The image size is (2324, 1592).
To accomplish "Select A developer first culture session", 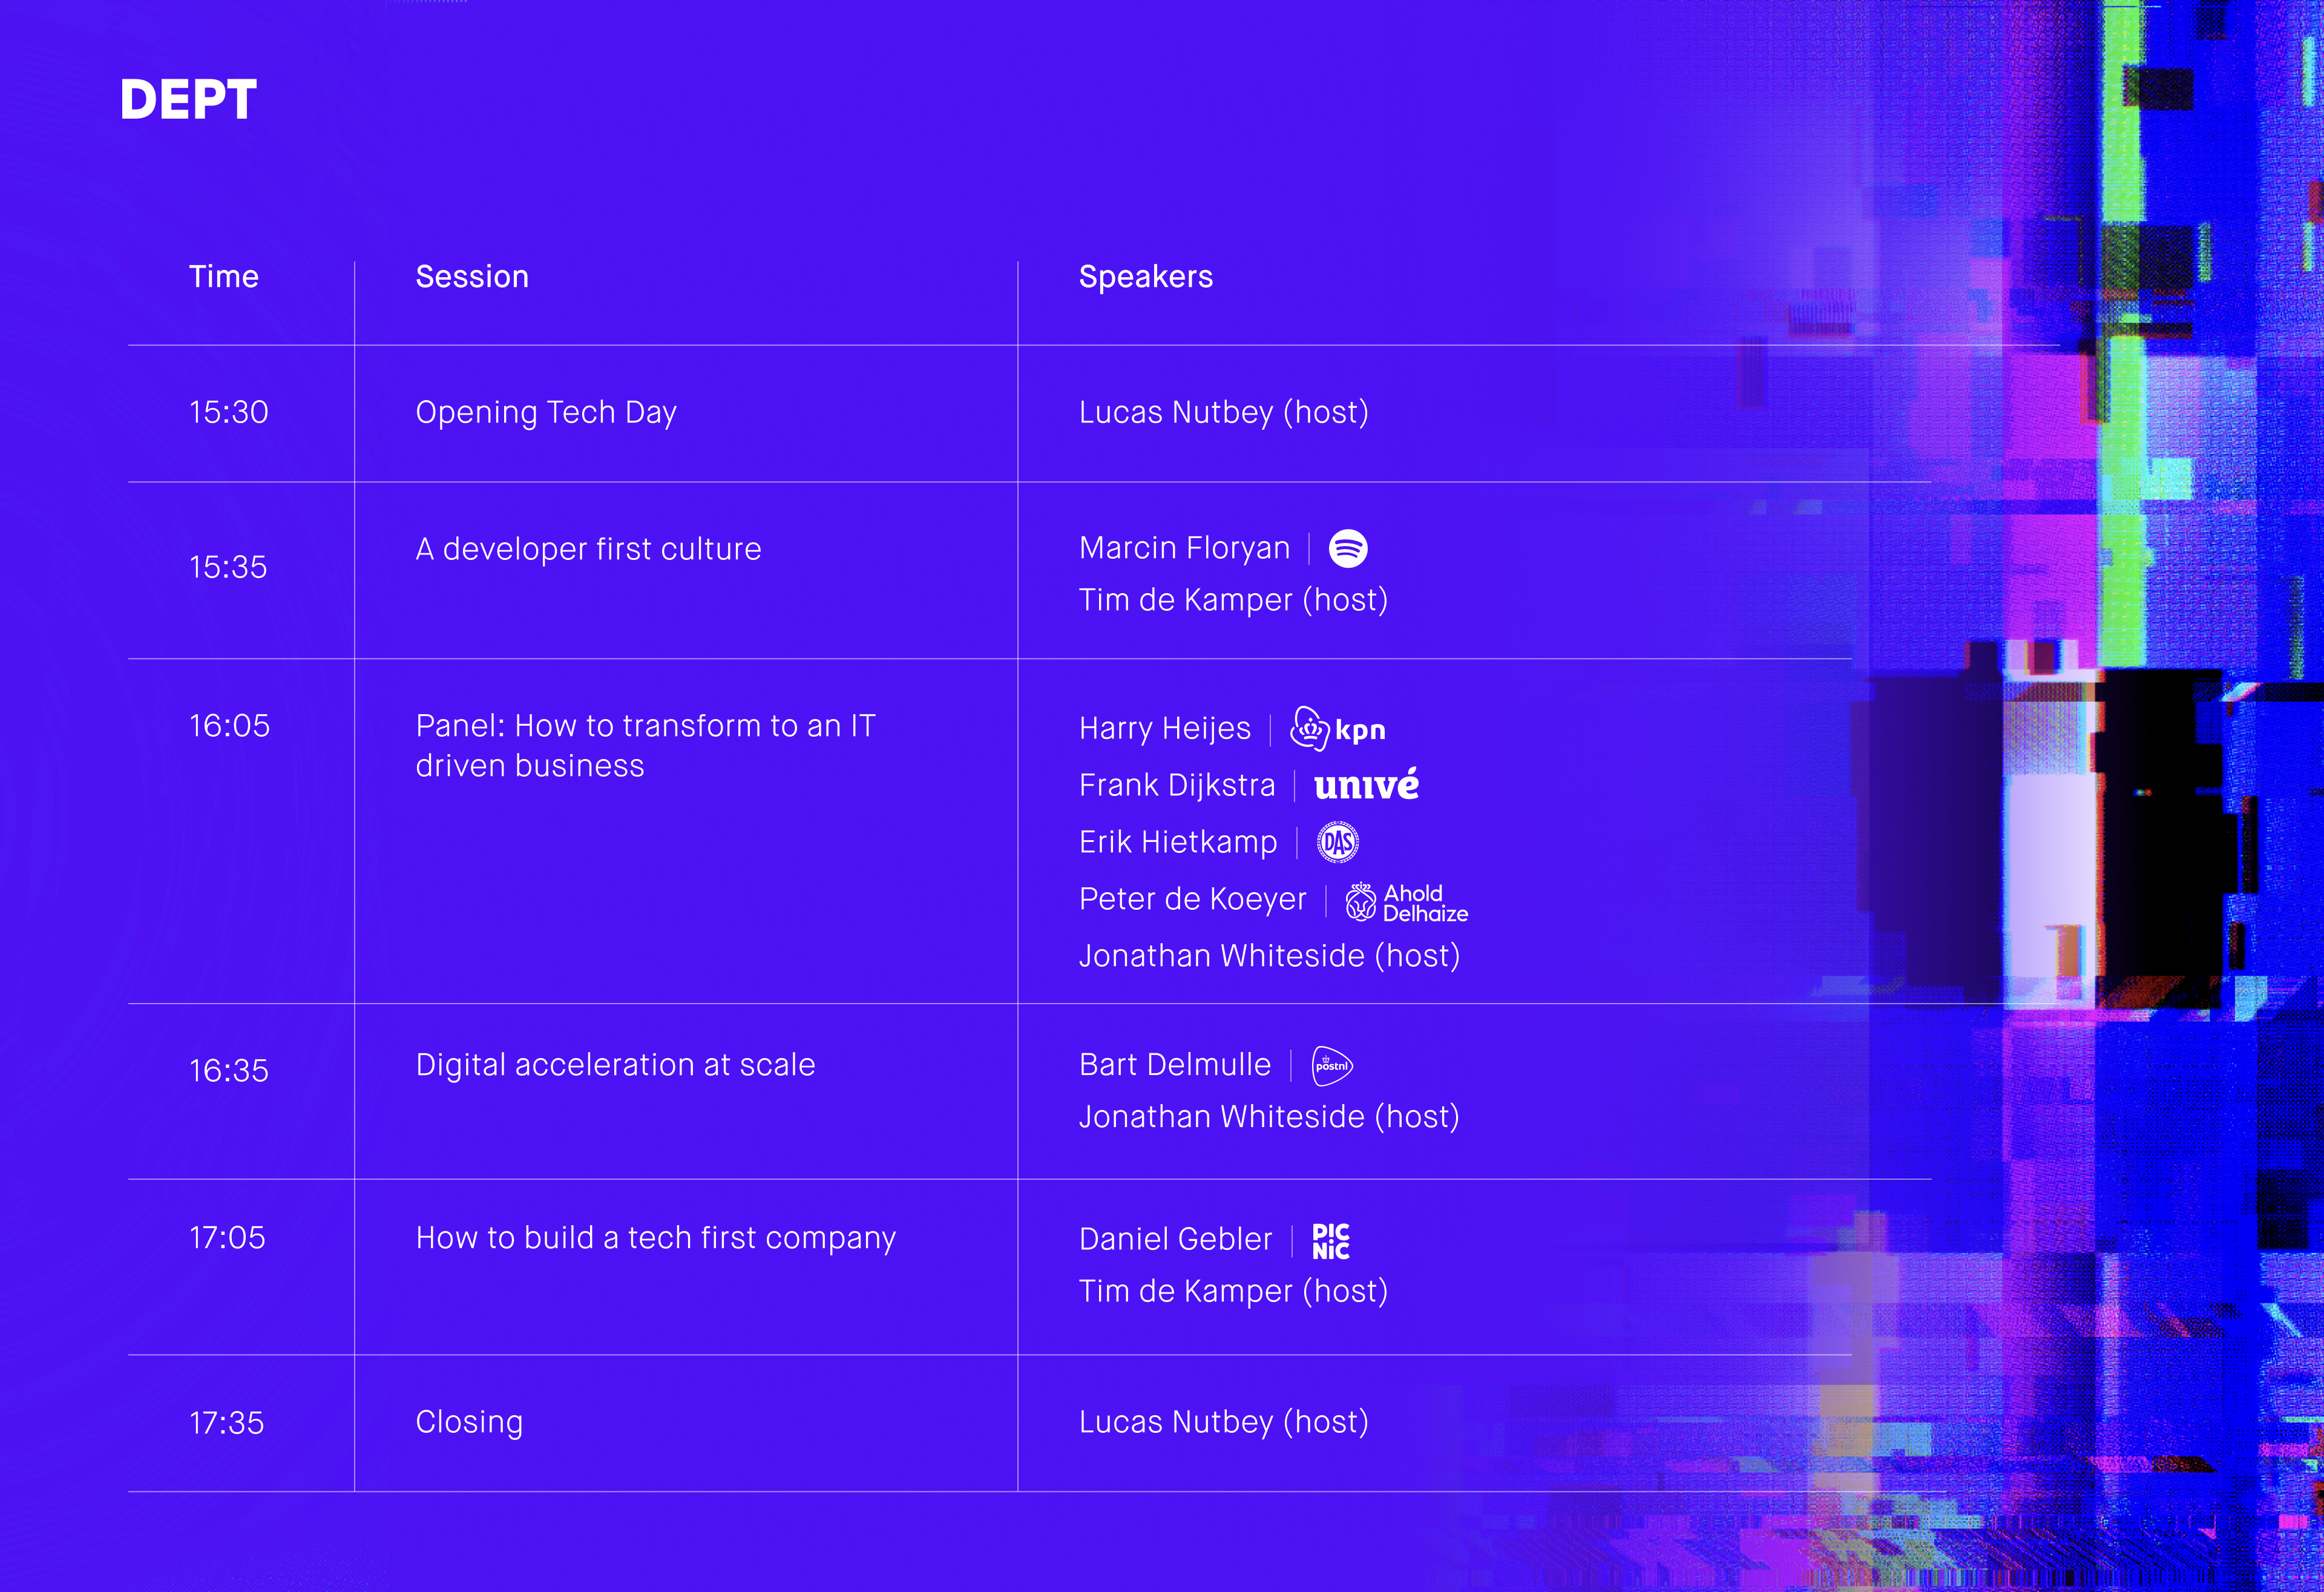I will tap(588, 549).
